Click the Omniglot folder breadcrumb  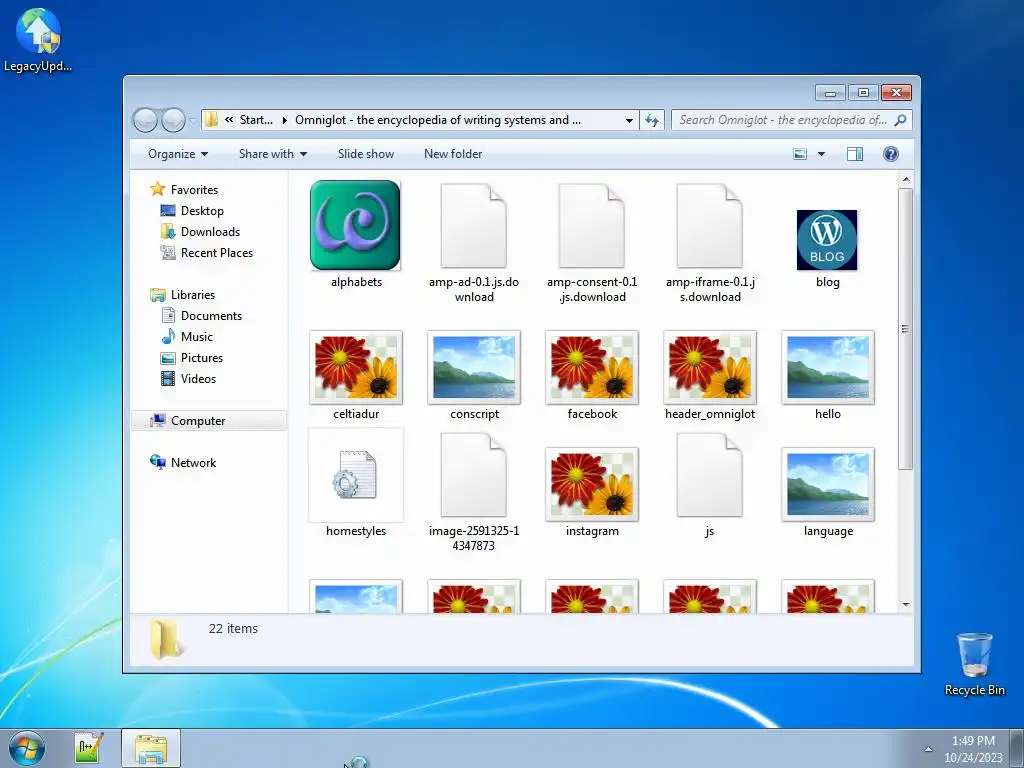pos(438,120)
